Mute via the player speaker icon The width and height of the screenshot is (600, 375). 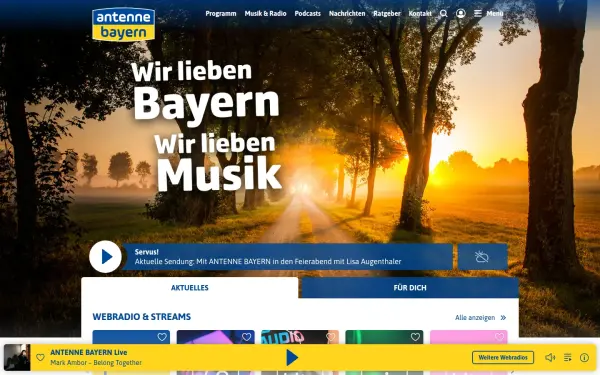(x=550, y=357)
